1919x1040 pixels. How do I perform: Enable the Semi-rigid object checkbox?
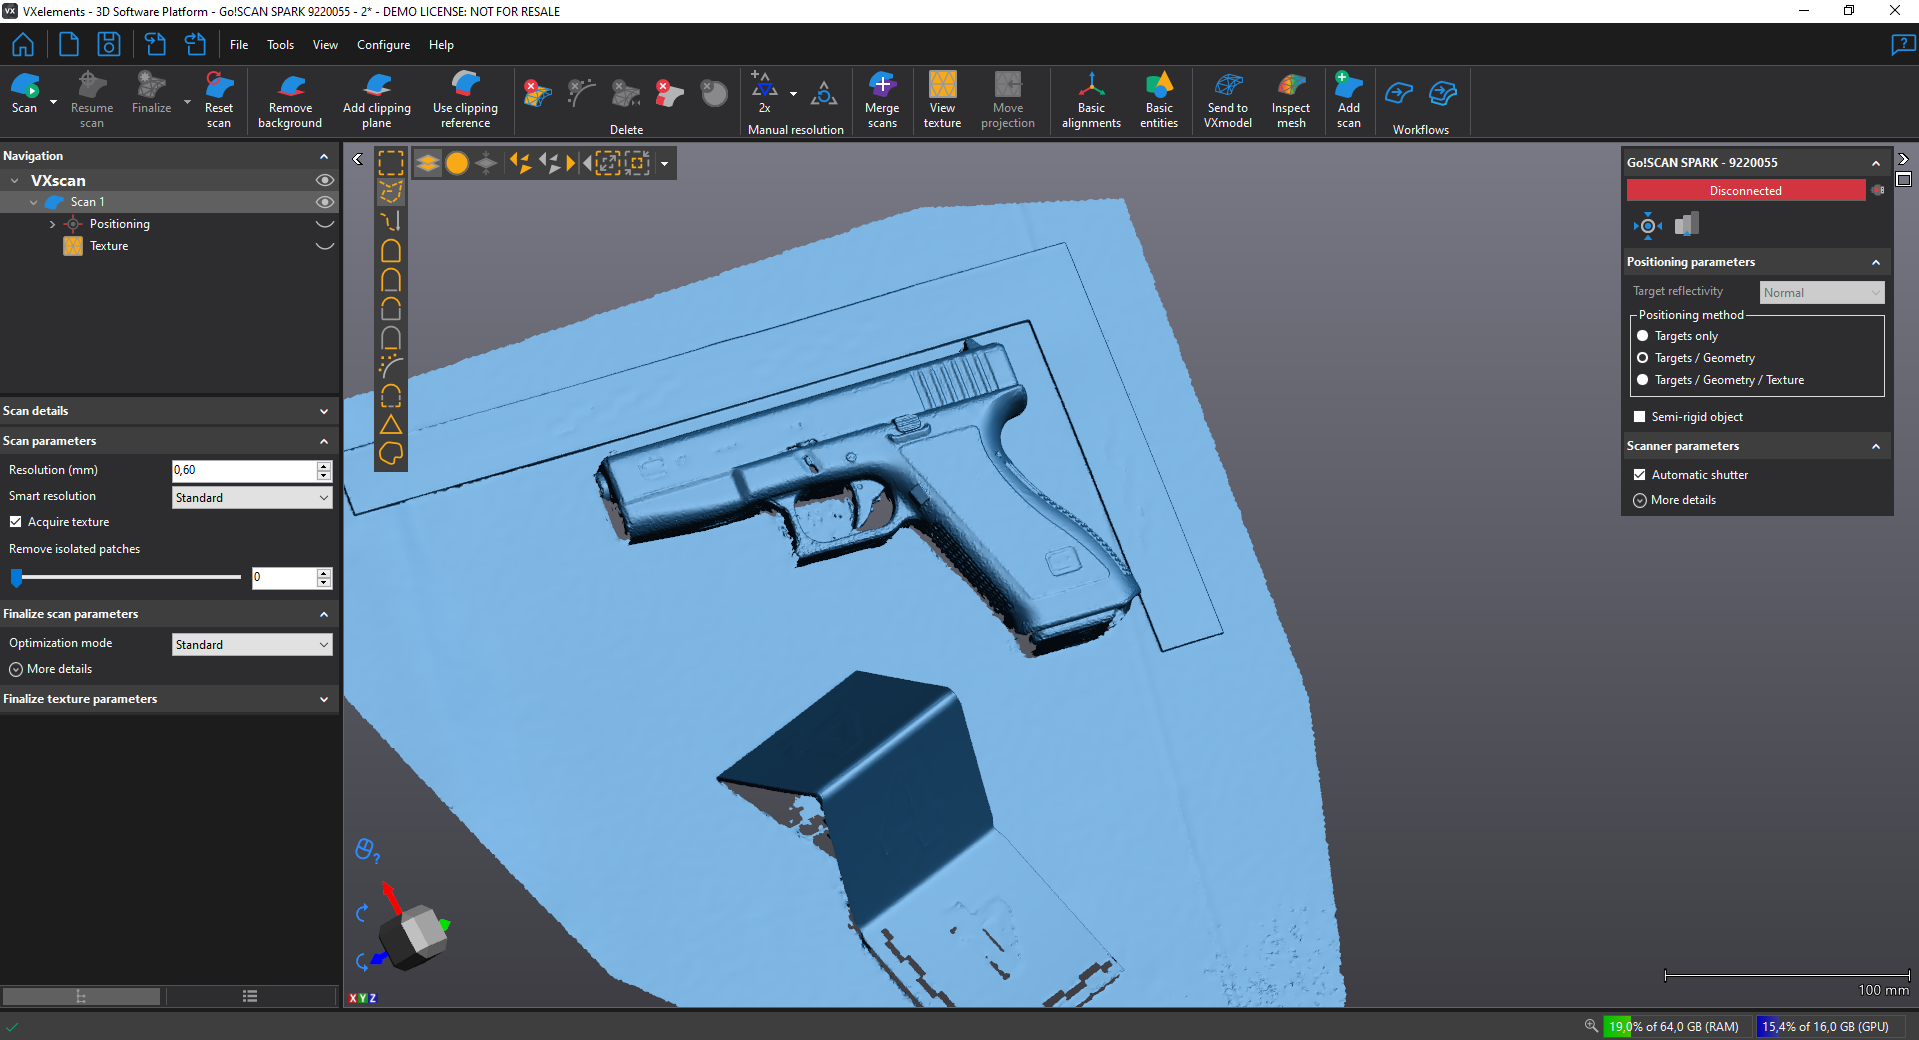point(1639,417)
